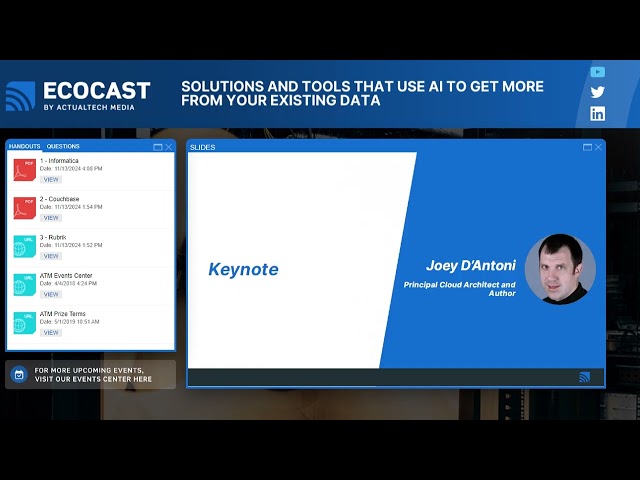Click the Informatica date line

coord(71,169)
